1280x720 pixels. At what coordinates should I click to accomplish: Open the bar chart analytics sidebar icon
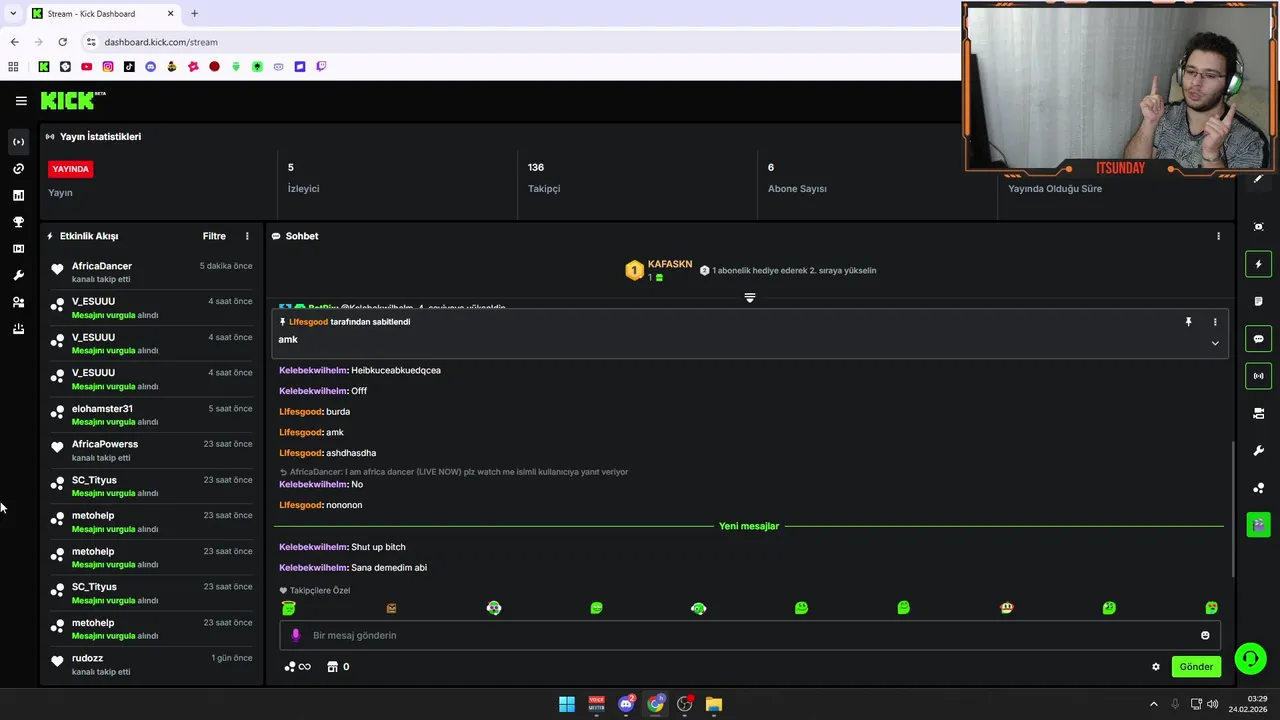tap(18, 196)
